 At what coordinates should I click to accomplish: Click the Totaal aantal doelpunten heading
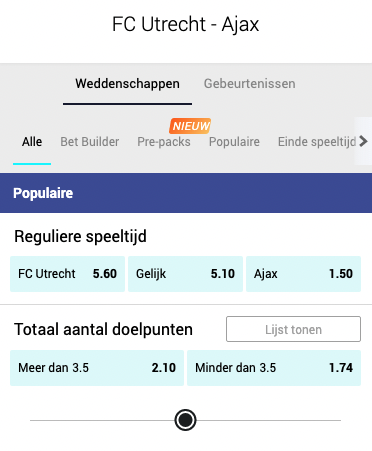pyautogui.click(x=103, y=330)
